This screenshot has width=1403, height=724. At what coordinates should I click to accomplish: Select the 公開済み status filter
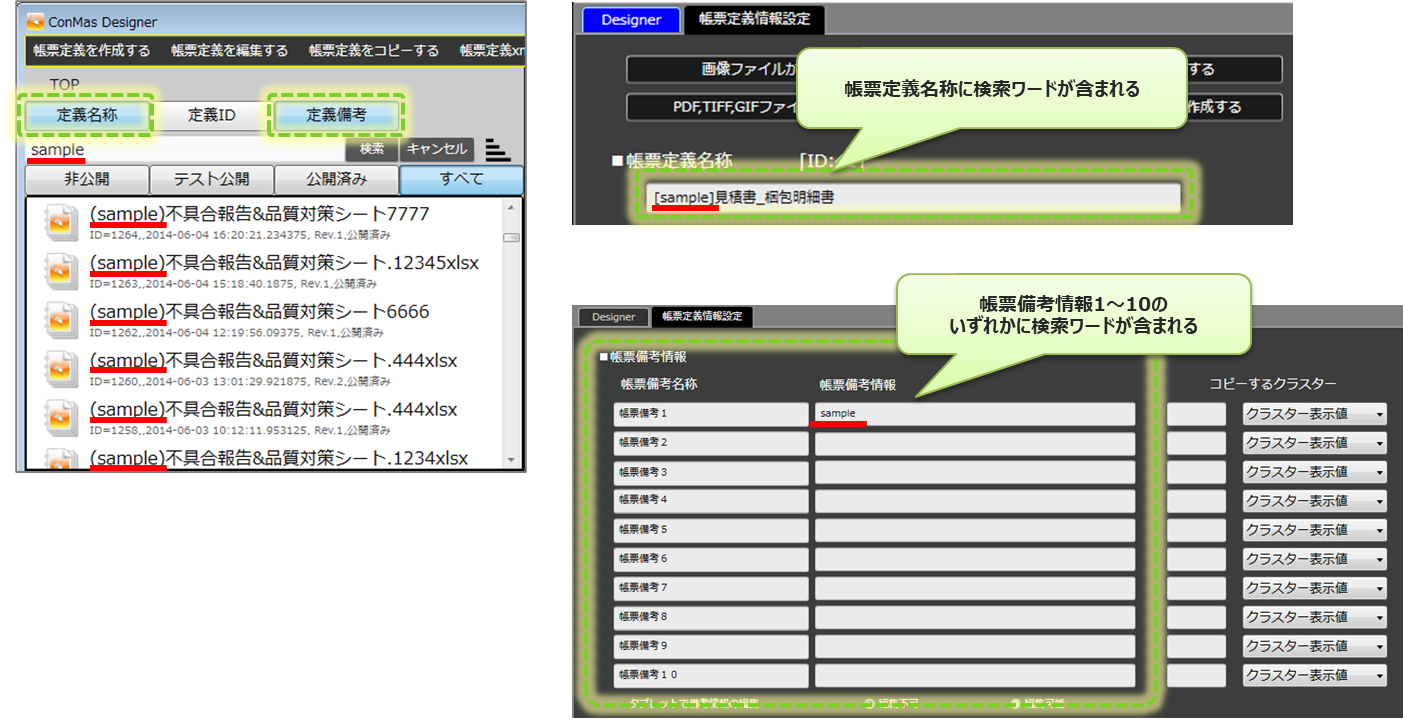[336, 180]
